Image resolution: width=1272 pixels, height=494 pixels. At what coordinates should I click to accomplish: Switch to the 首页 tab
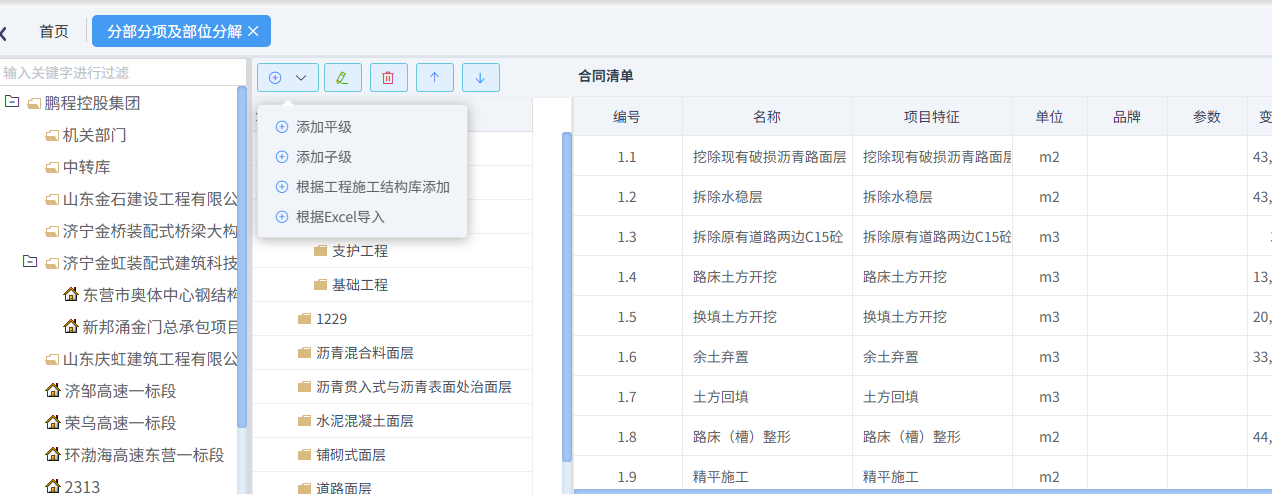point(54,31)
